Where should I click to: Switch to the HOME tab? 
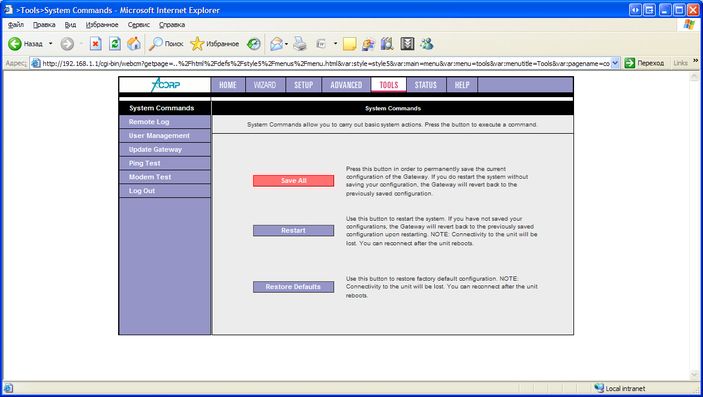[x=228, y=85]
